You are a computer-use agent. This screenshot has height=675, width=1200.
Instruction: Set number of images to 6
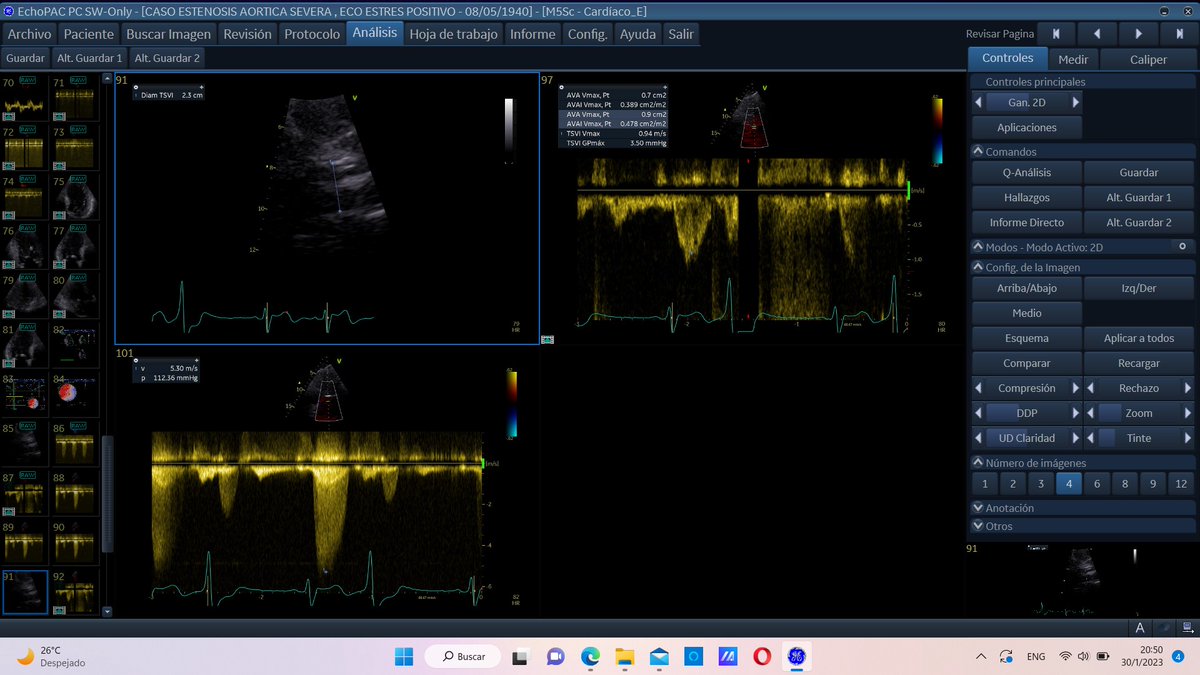pos(1097,484)
